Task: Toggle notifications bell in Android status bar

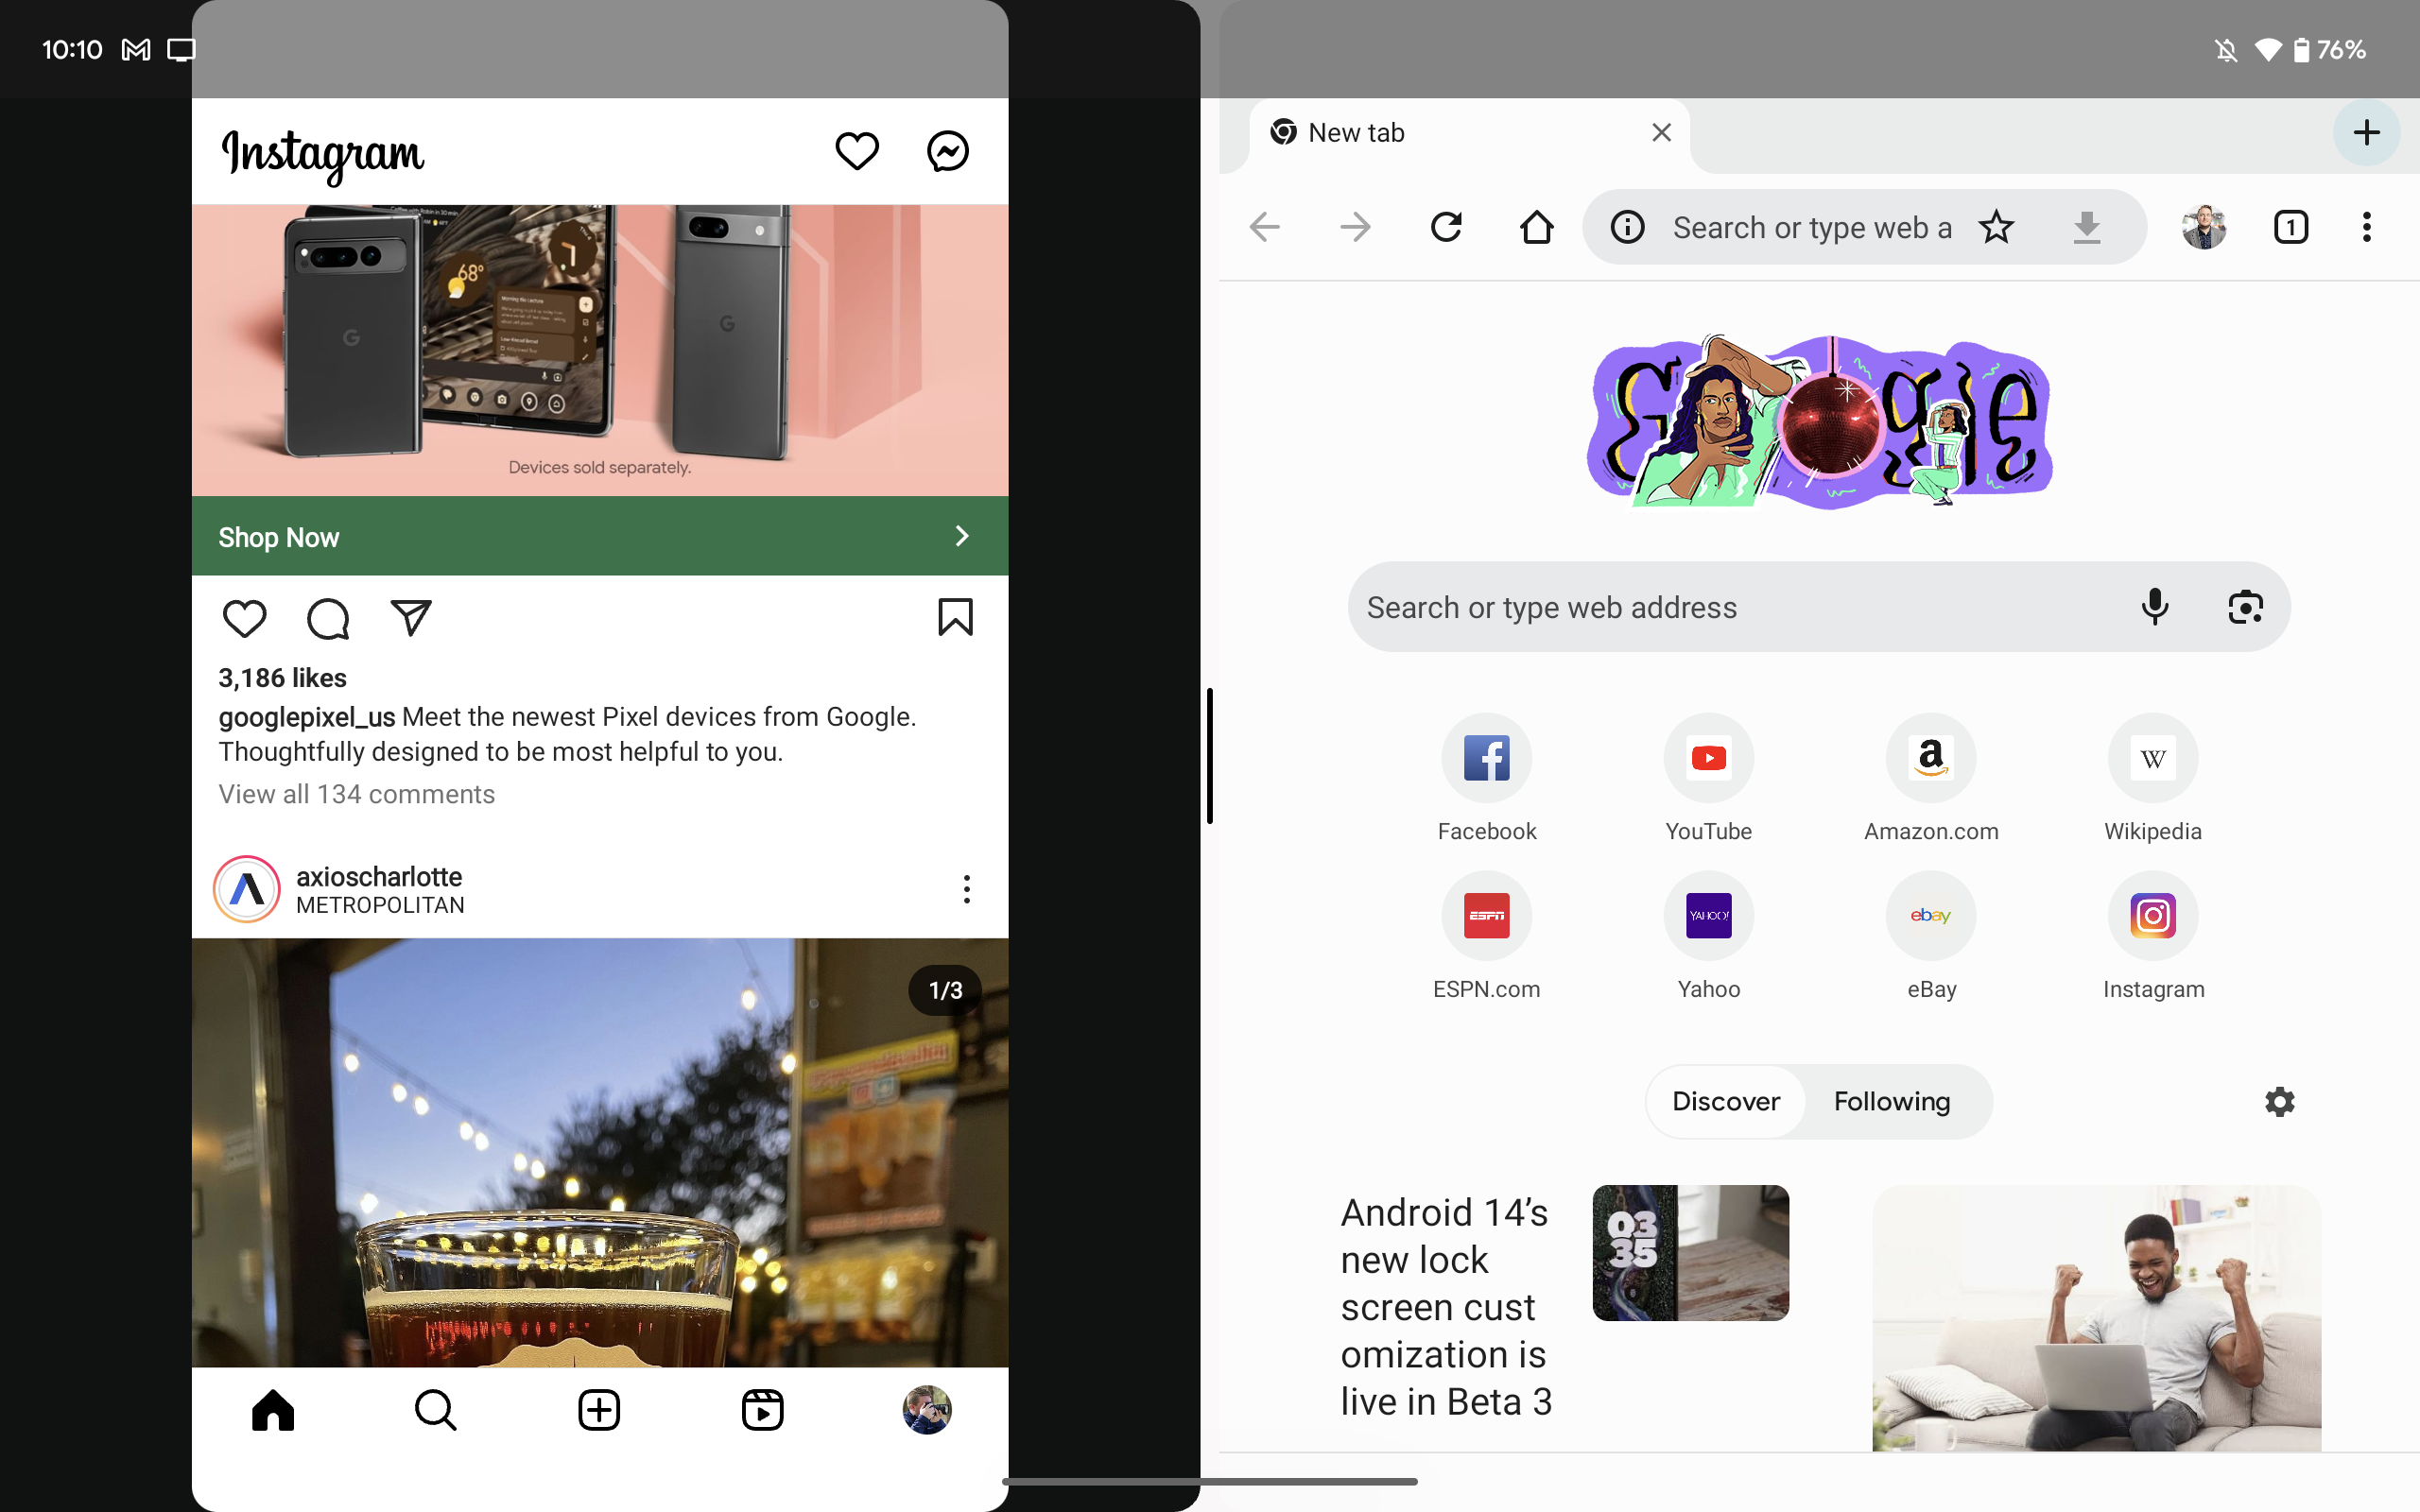Action: click(x=2225, y=49)
